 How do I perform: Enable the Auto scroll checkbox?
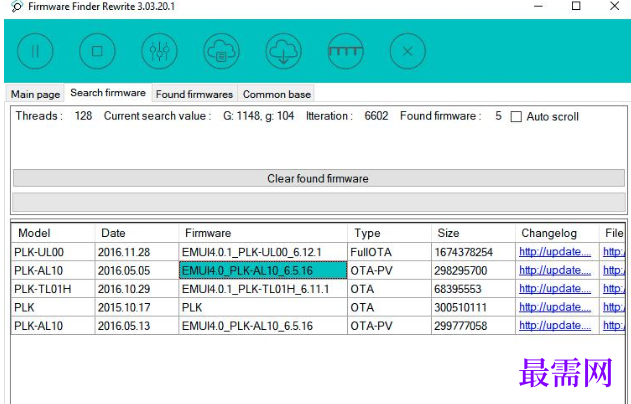[x=516, y=117]
